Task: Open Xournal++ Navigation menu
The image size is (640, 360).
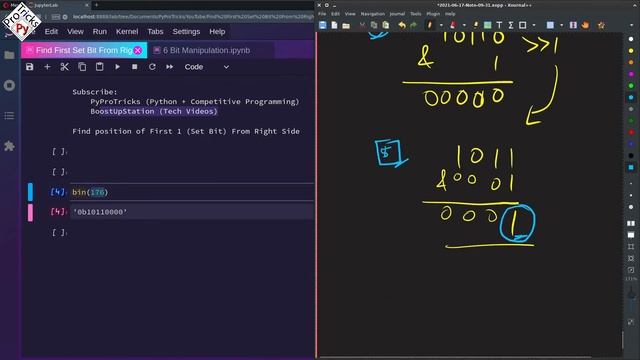Action: (372, 13)
